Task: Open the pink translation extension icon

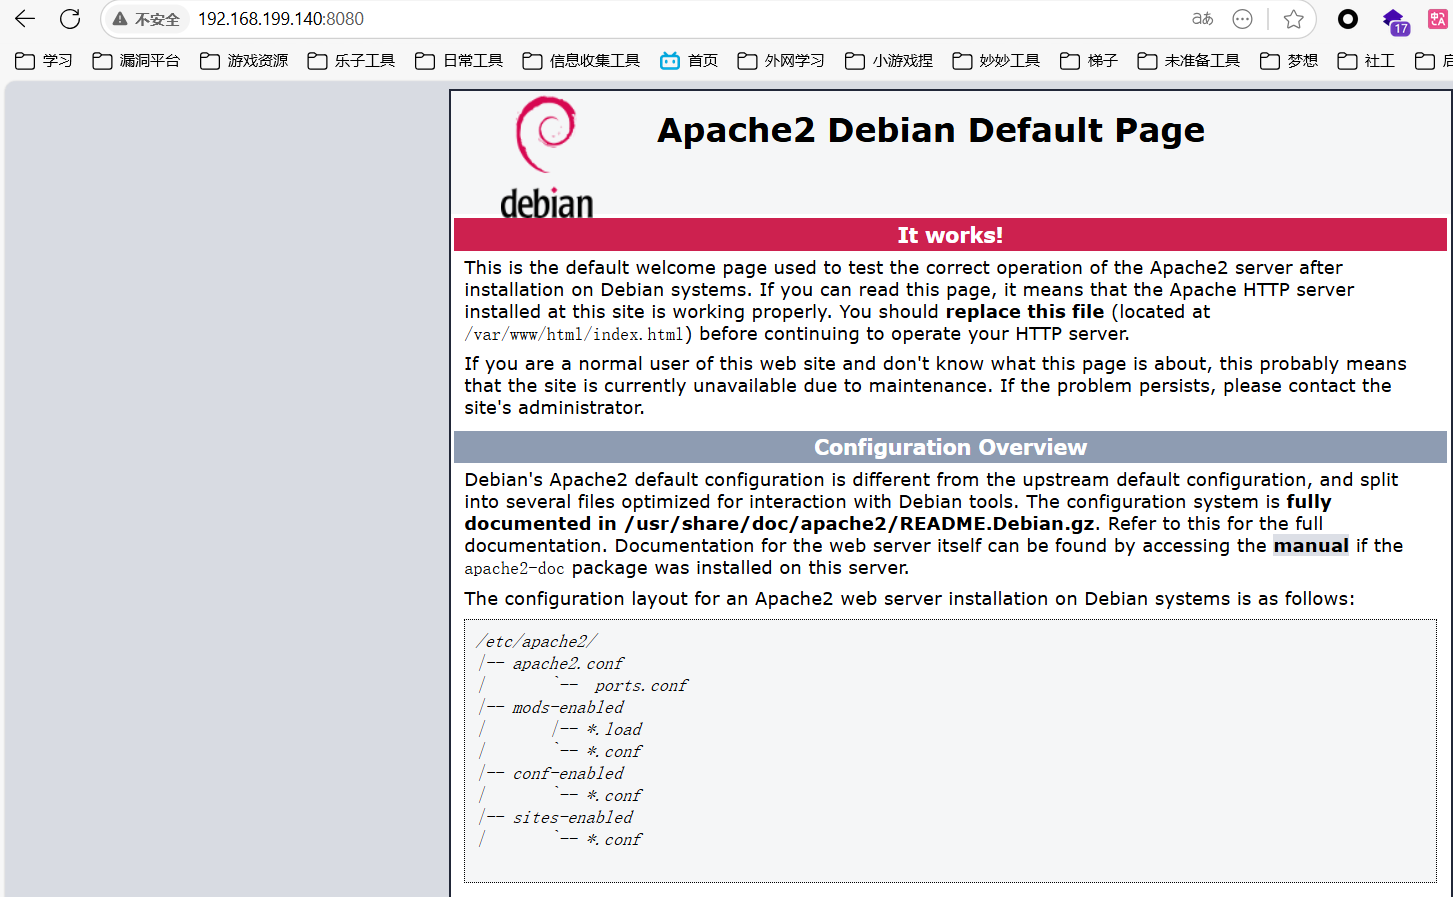Action: (x=1438, y=19)
